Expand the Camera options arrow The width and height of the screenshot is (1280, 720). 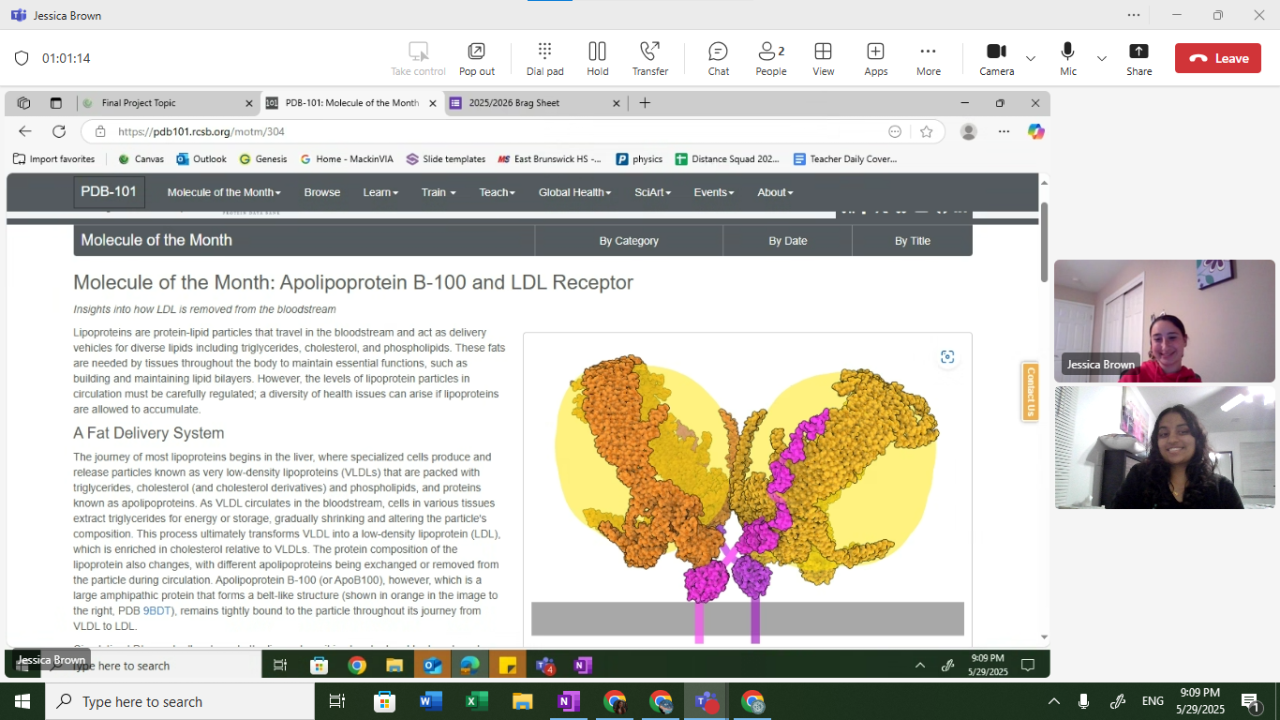point(1030,59)
